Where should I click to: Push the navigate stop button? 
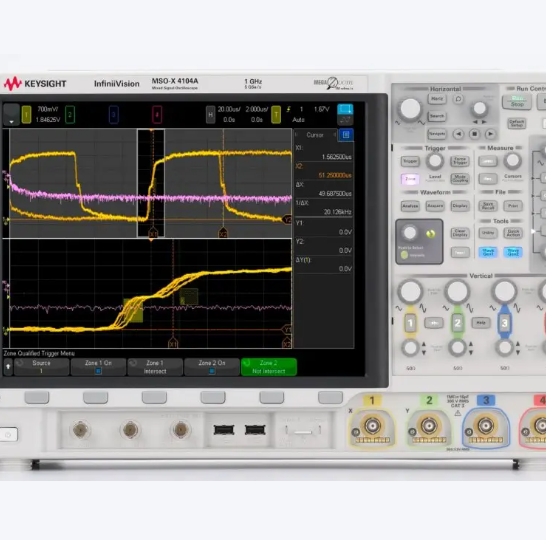474,134
